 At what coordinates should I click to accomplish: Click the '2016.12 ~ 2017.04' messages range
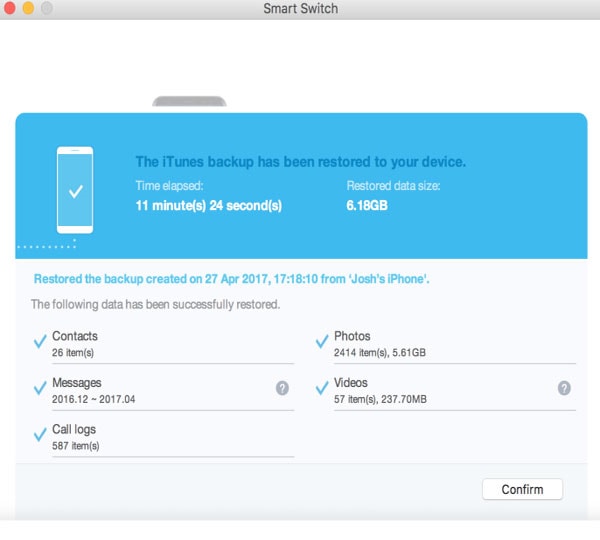pyautogui.click(x=94, y=399)
